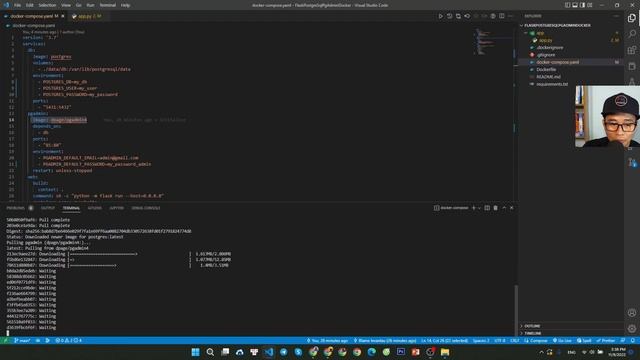
Task: Open the Manage gear in activity bar
Action: coord(632,329)
